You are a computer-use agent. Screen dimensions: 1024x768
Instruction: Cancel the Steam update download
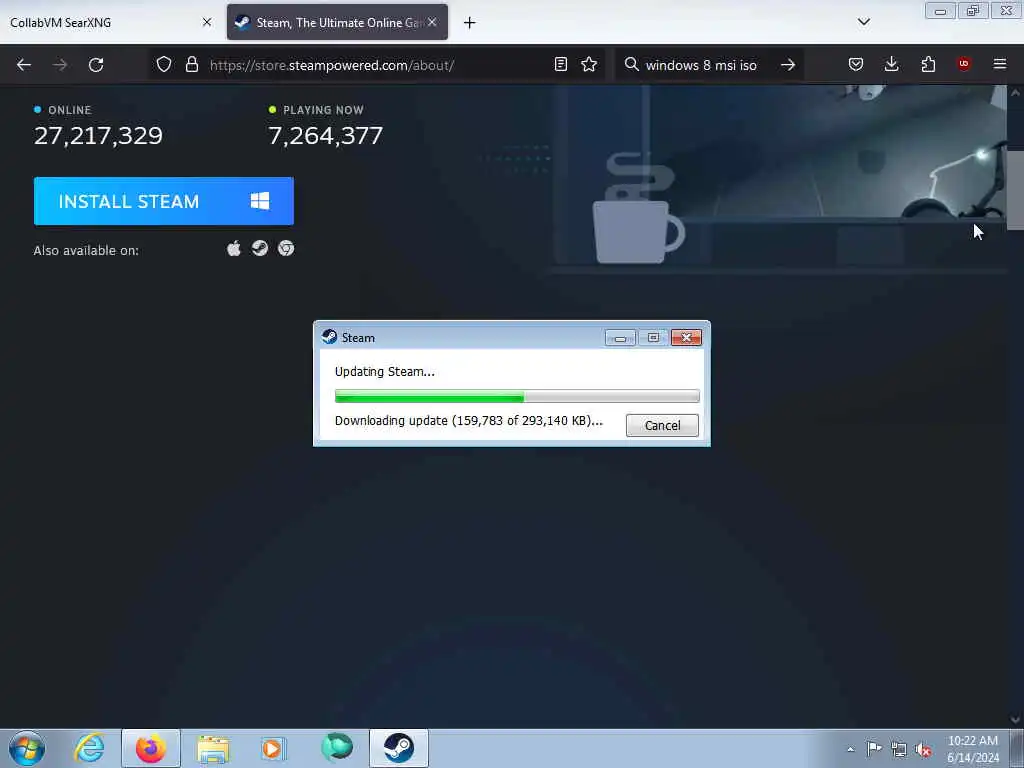662,425
